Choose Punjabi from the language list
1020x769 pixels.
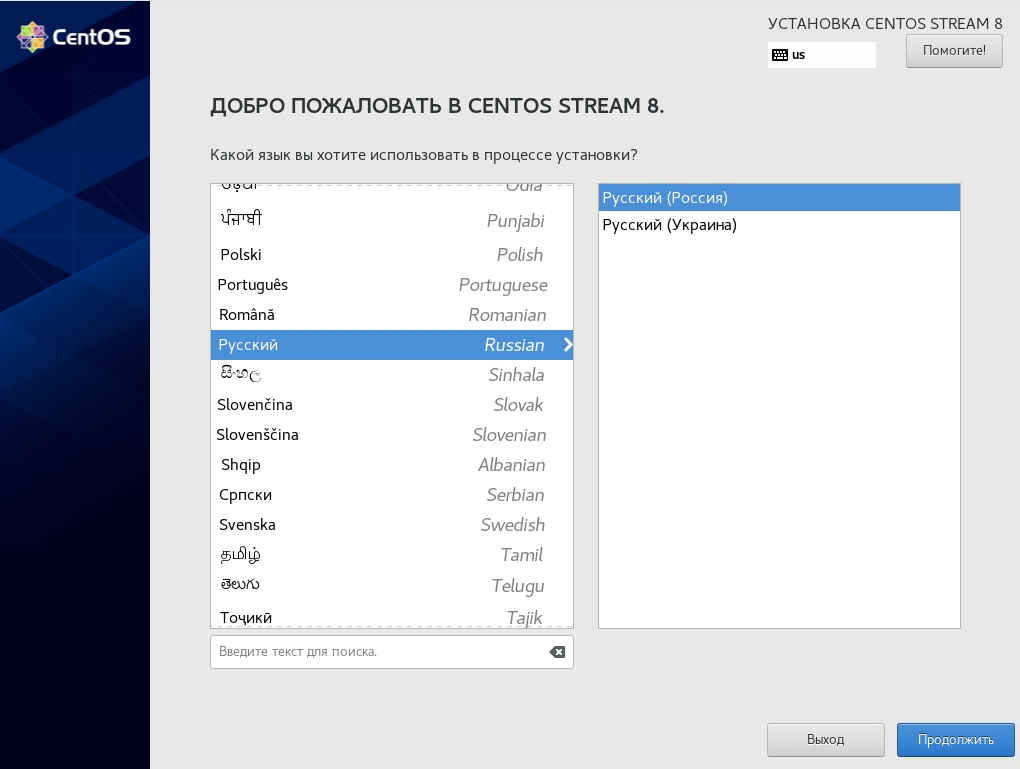392,220
